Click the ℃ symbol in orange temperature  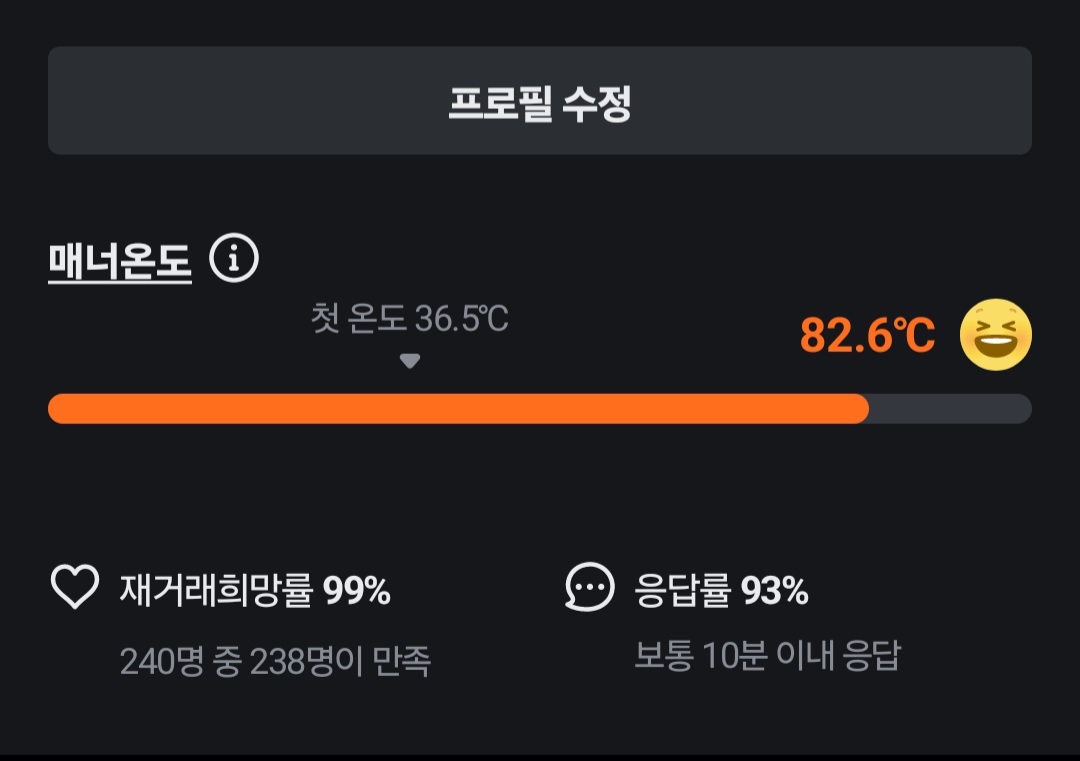pos(916,336)
